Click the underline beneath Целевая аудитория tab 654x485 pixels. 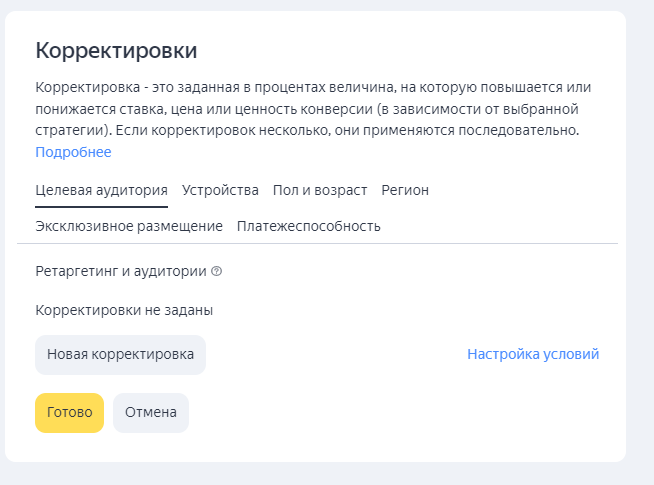click(101, 206)
